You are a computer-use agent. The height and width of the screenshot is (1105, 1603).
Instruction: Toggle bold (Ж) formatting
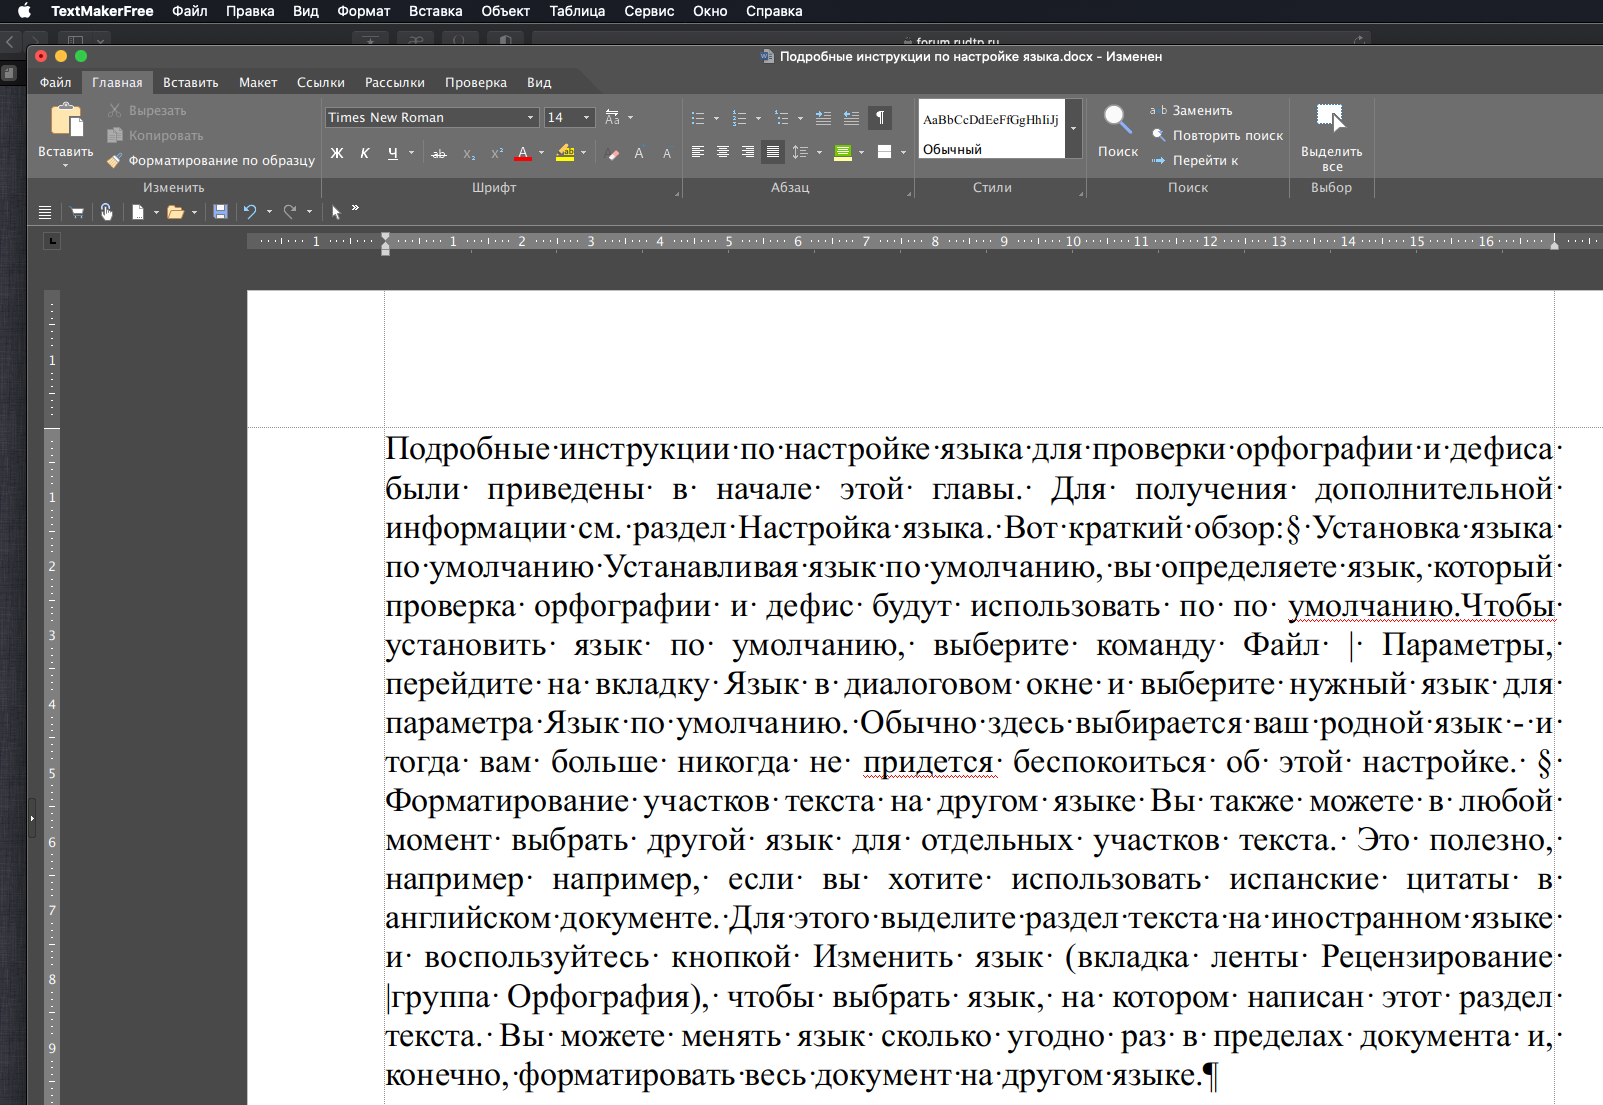[x=337, y=153]
